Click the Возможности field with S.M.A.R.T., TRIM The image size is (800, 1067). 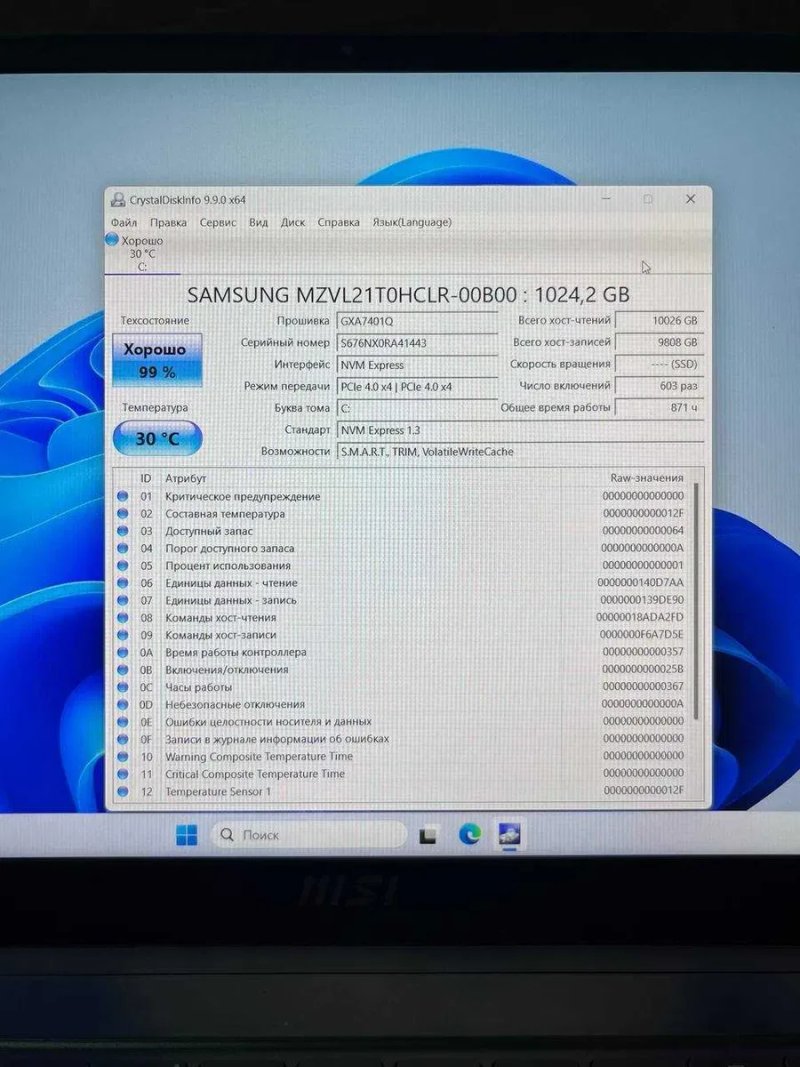pyautogui.click(x=520, y=452)
